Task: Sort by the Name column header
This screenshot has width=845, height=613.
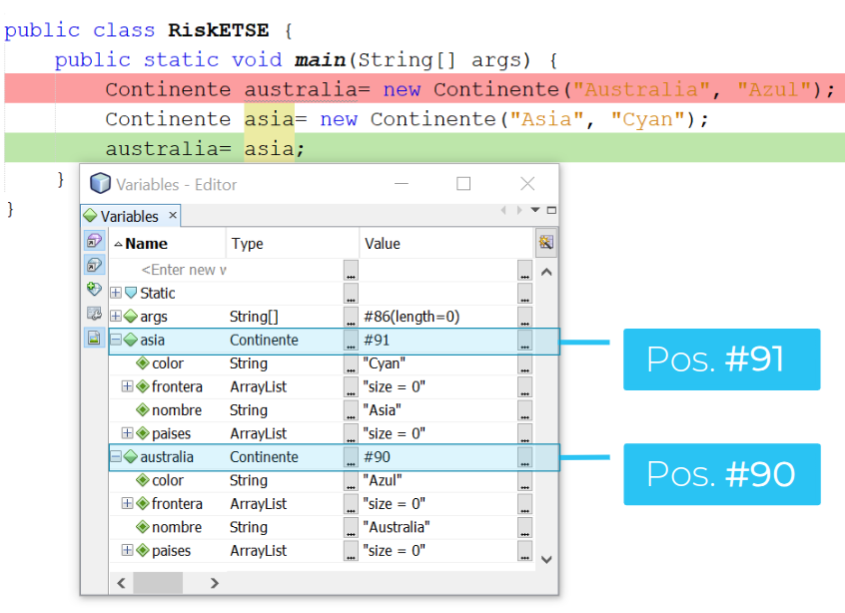Action: coord(146,244)
